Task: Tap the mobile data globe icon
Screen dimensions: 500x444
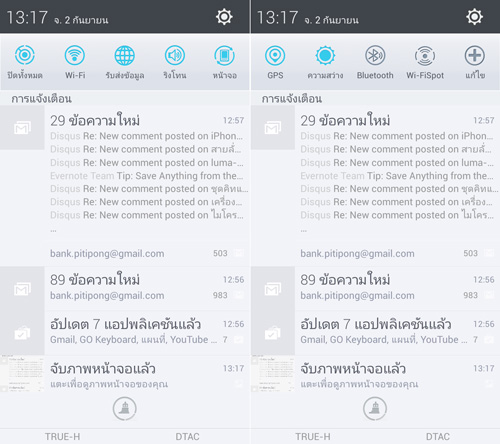Action: pyautogui.click(x=125, y=55)
